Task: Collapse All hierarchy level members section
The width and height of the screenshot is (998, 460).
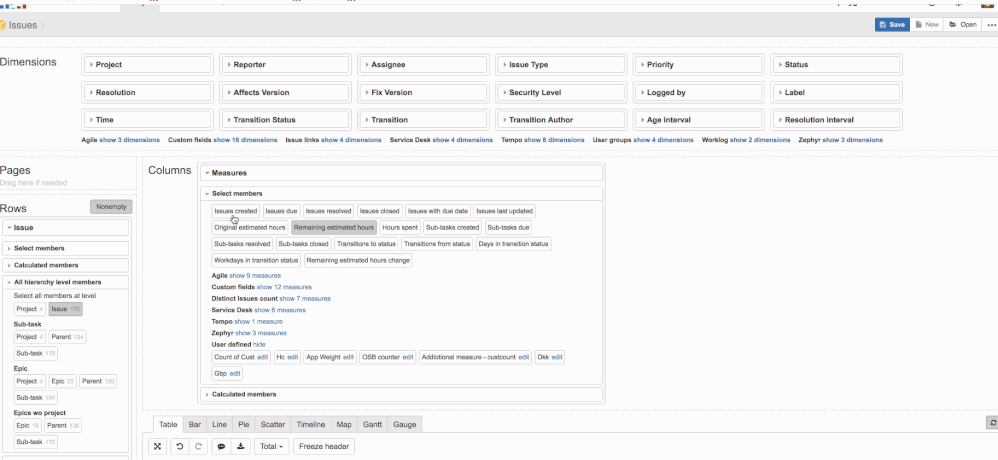Action: [66, 282]
